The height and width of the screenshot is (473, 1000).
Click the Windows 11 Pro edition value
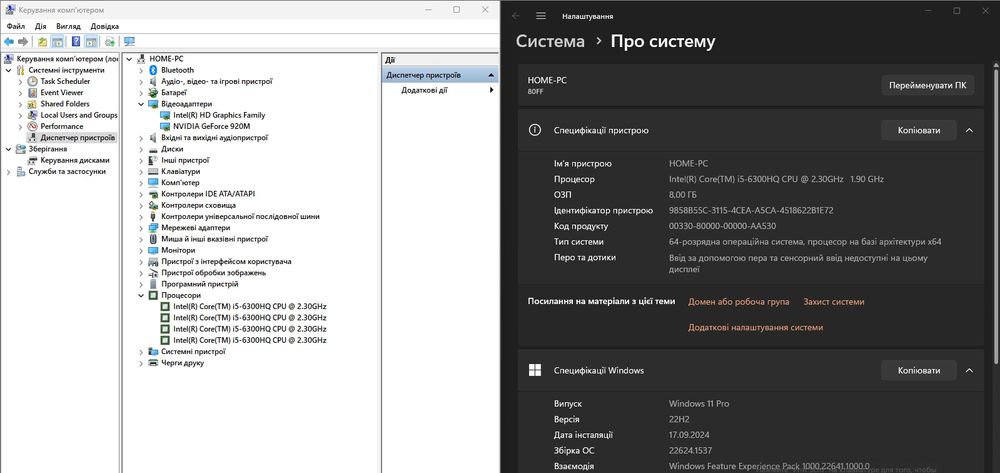pyautogui.click(x=699, y=404)
